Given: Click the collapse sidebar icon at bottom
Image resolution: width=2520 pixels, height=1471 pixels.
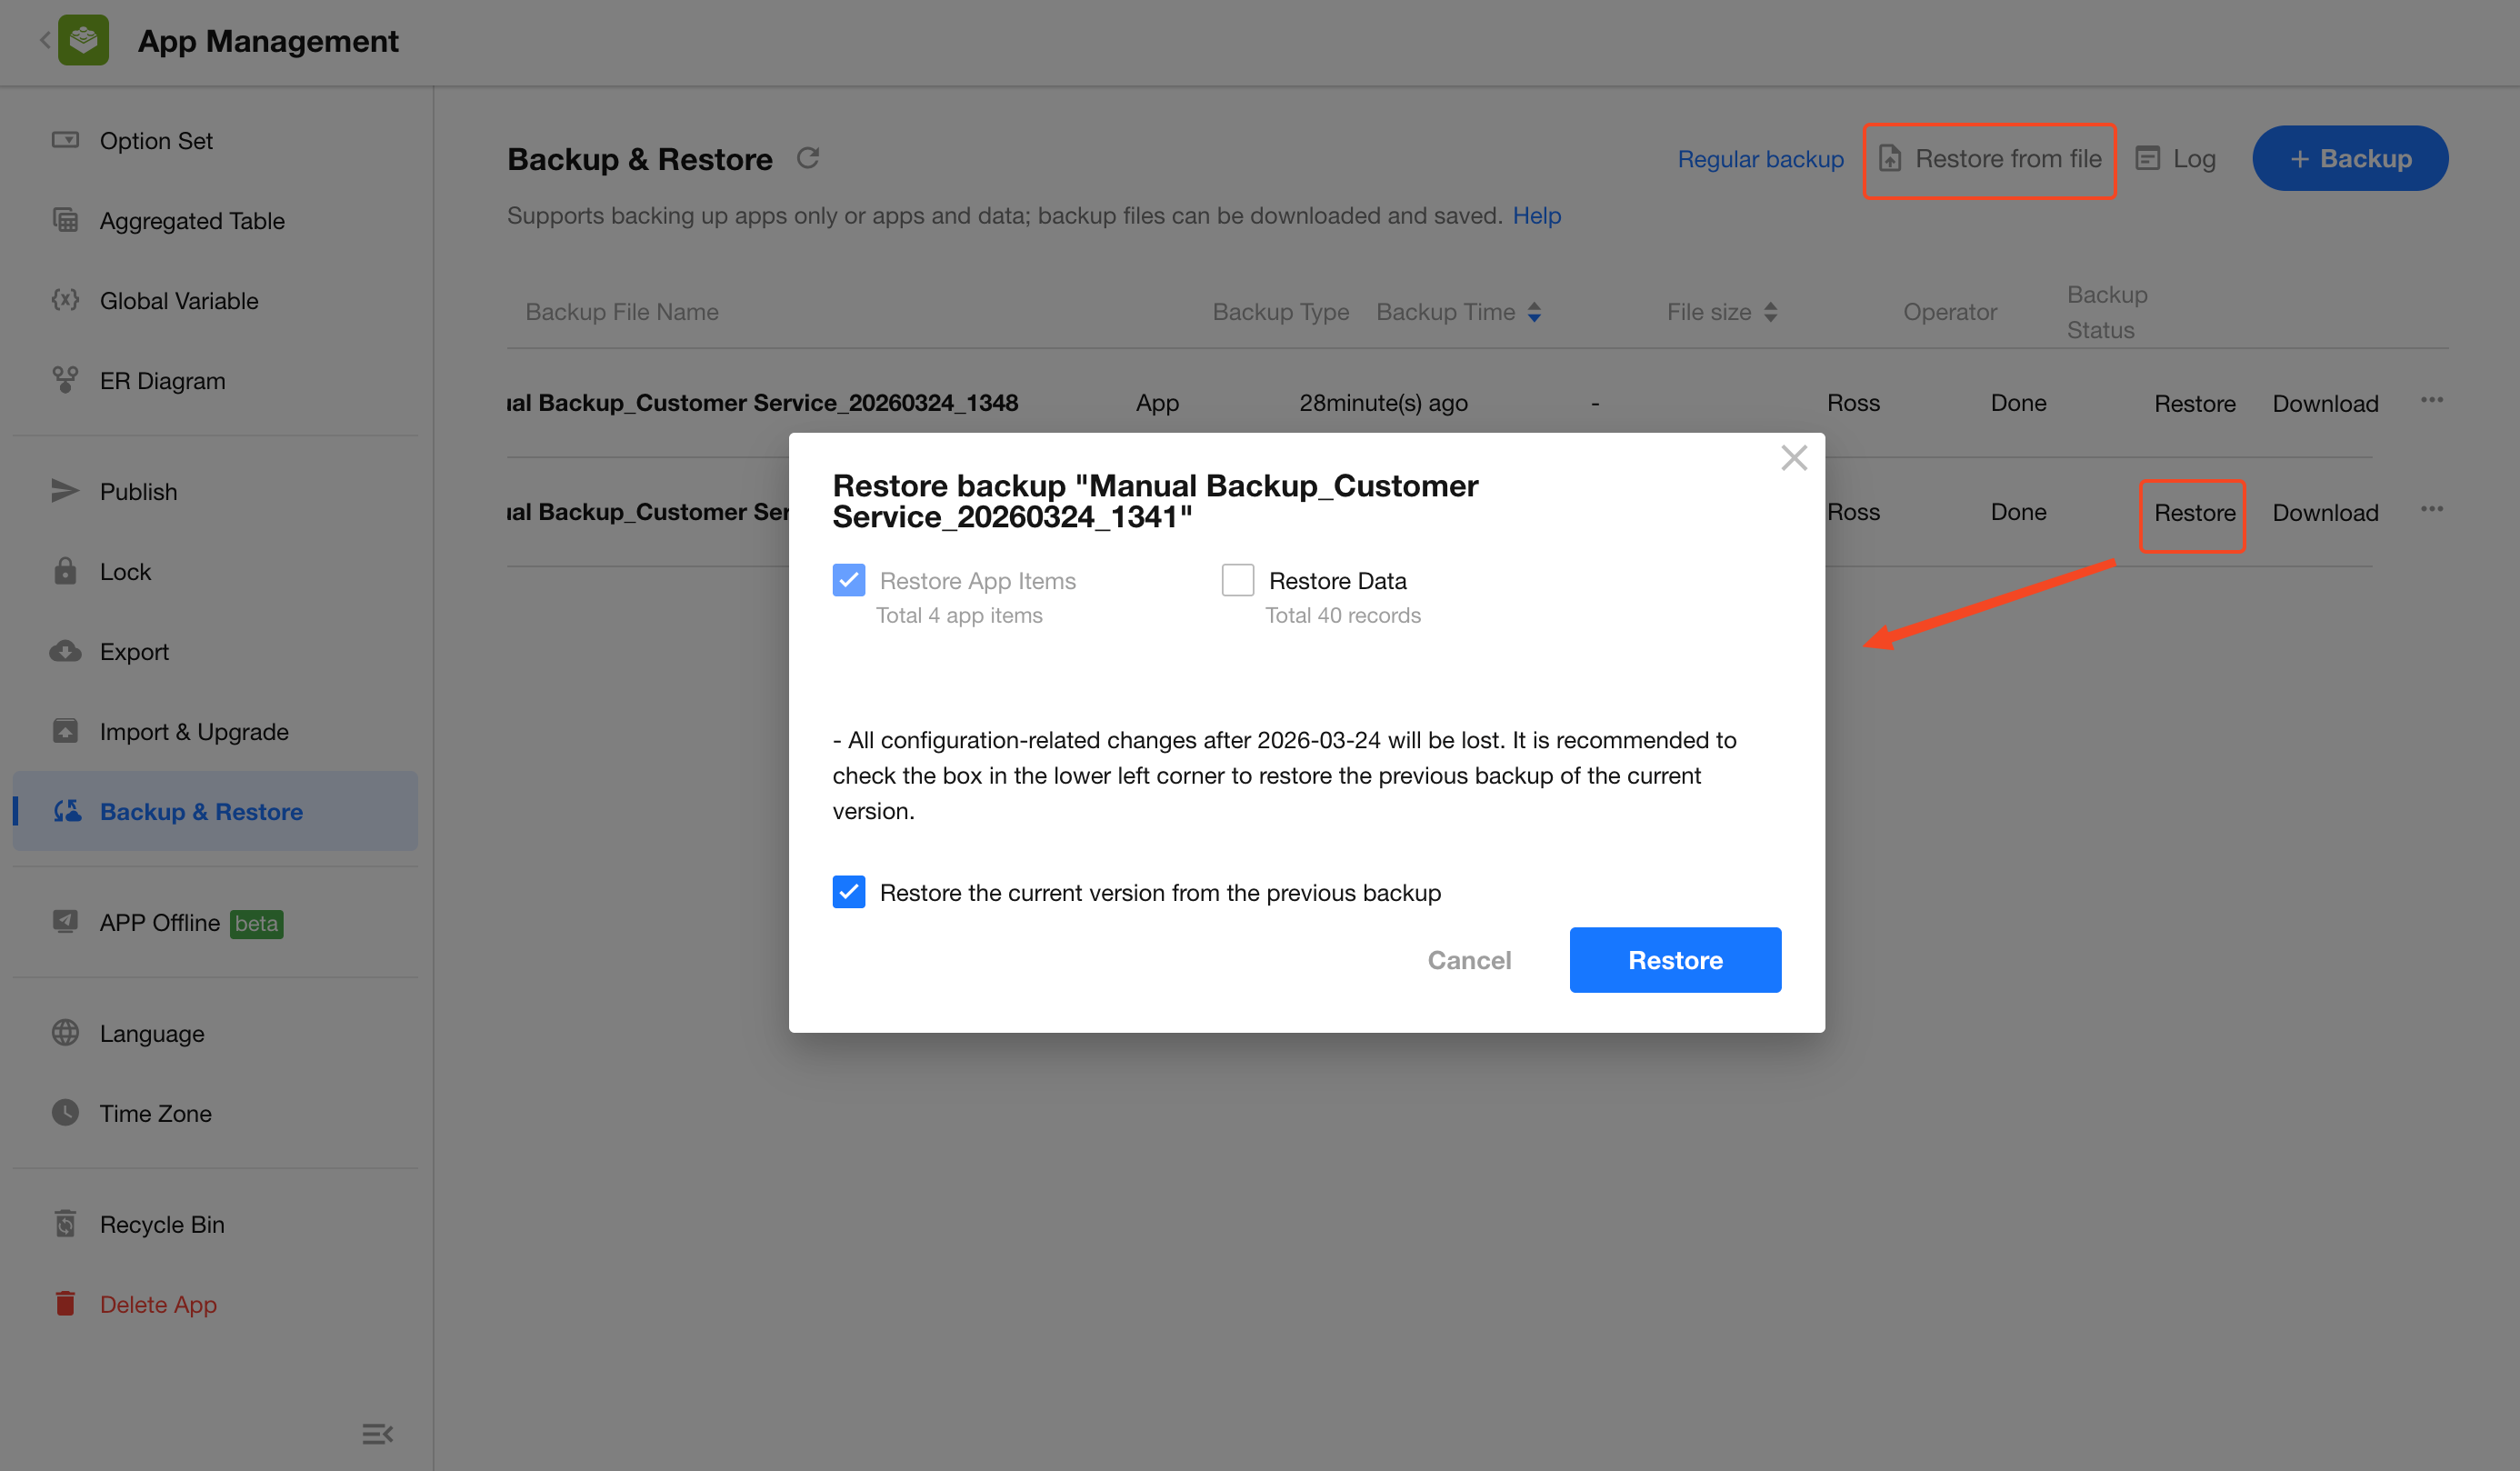Looking at the screenshot, I should pyautogui.click(x=377, y=1433).
